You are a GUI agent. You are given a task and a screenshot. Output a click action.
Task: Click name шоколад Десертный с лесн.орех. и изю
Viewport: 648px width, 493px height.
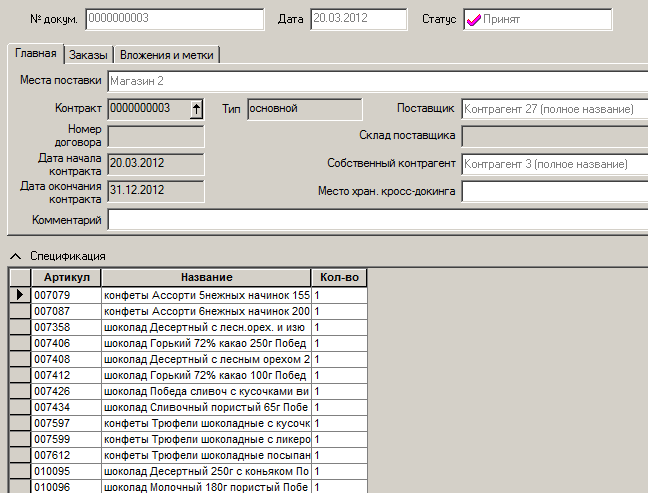(x=206, y=327)
